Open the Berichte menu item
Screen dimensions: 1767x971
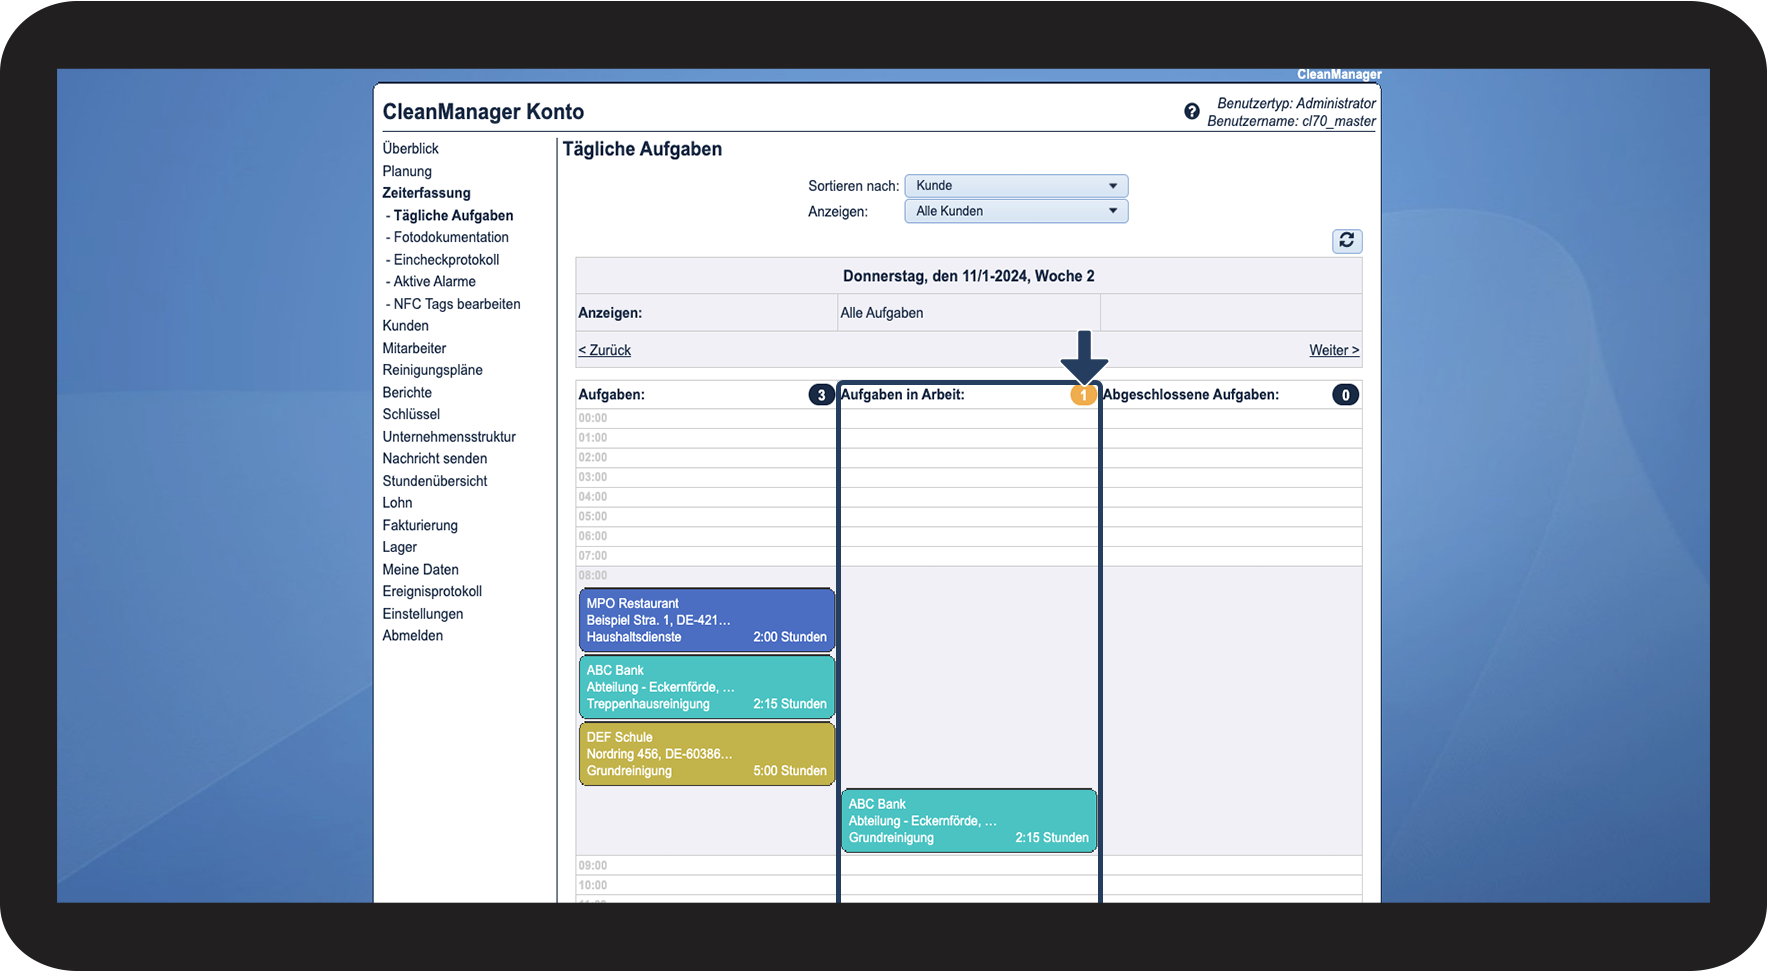click(407, 392)
